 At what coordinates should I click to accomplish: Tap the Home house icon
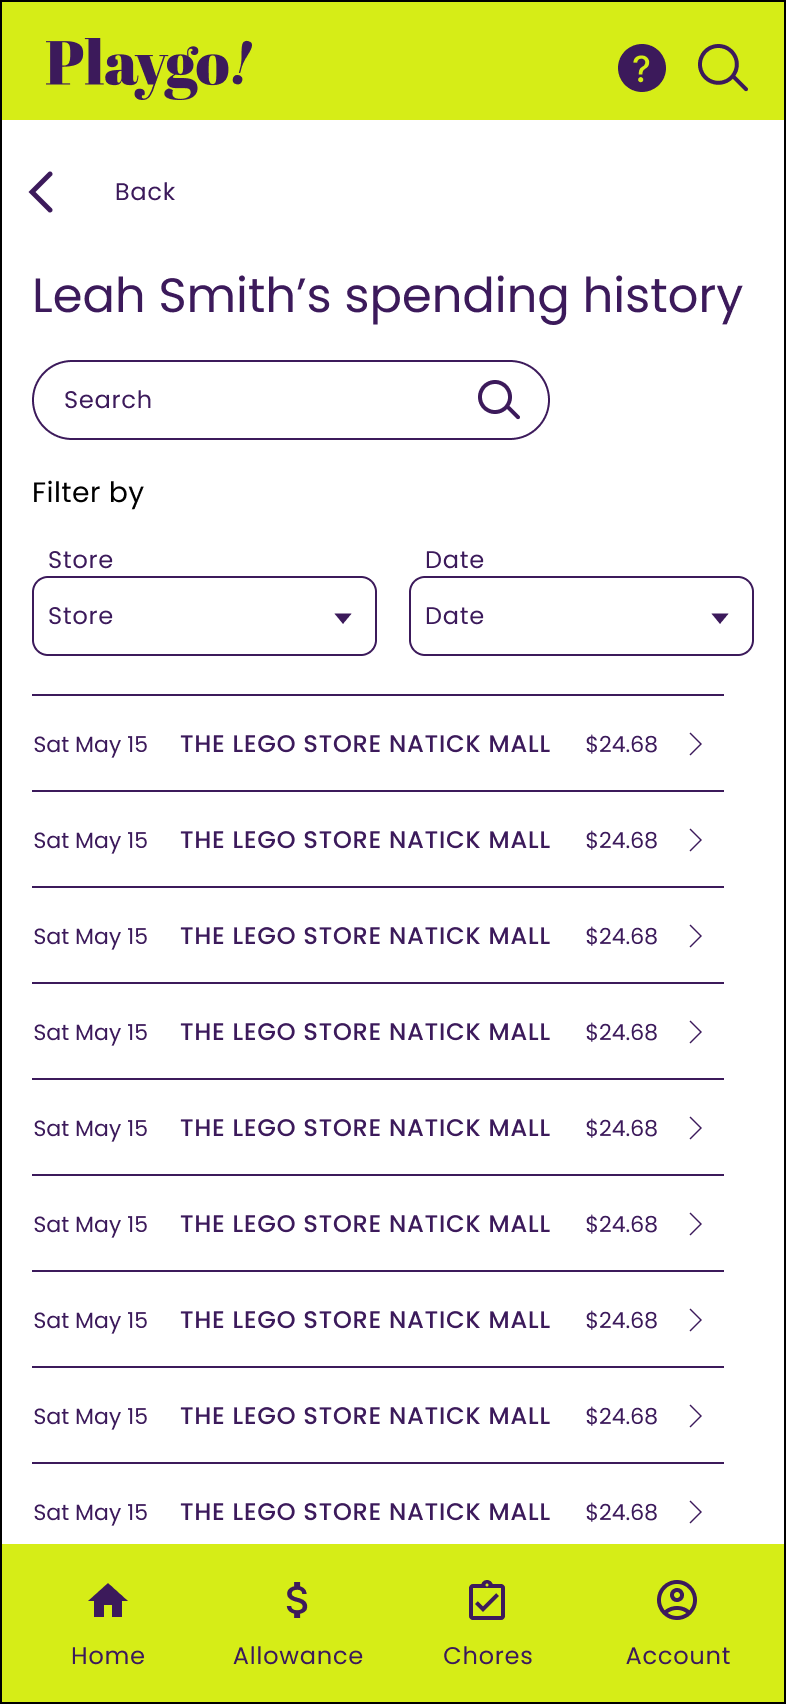coord(108,1601)
